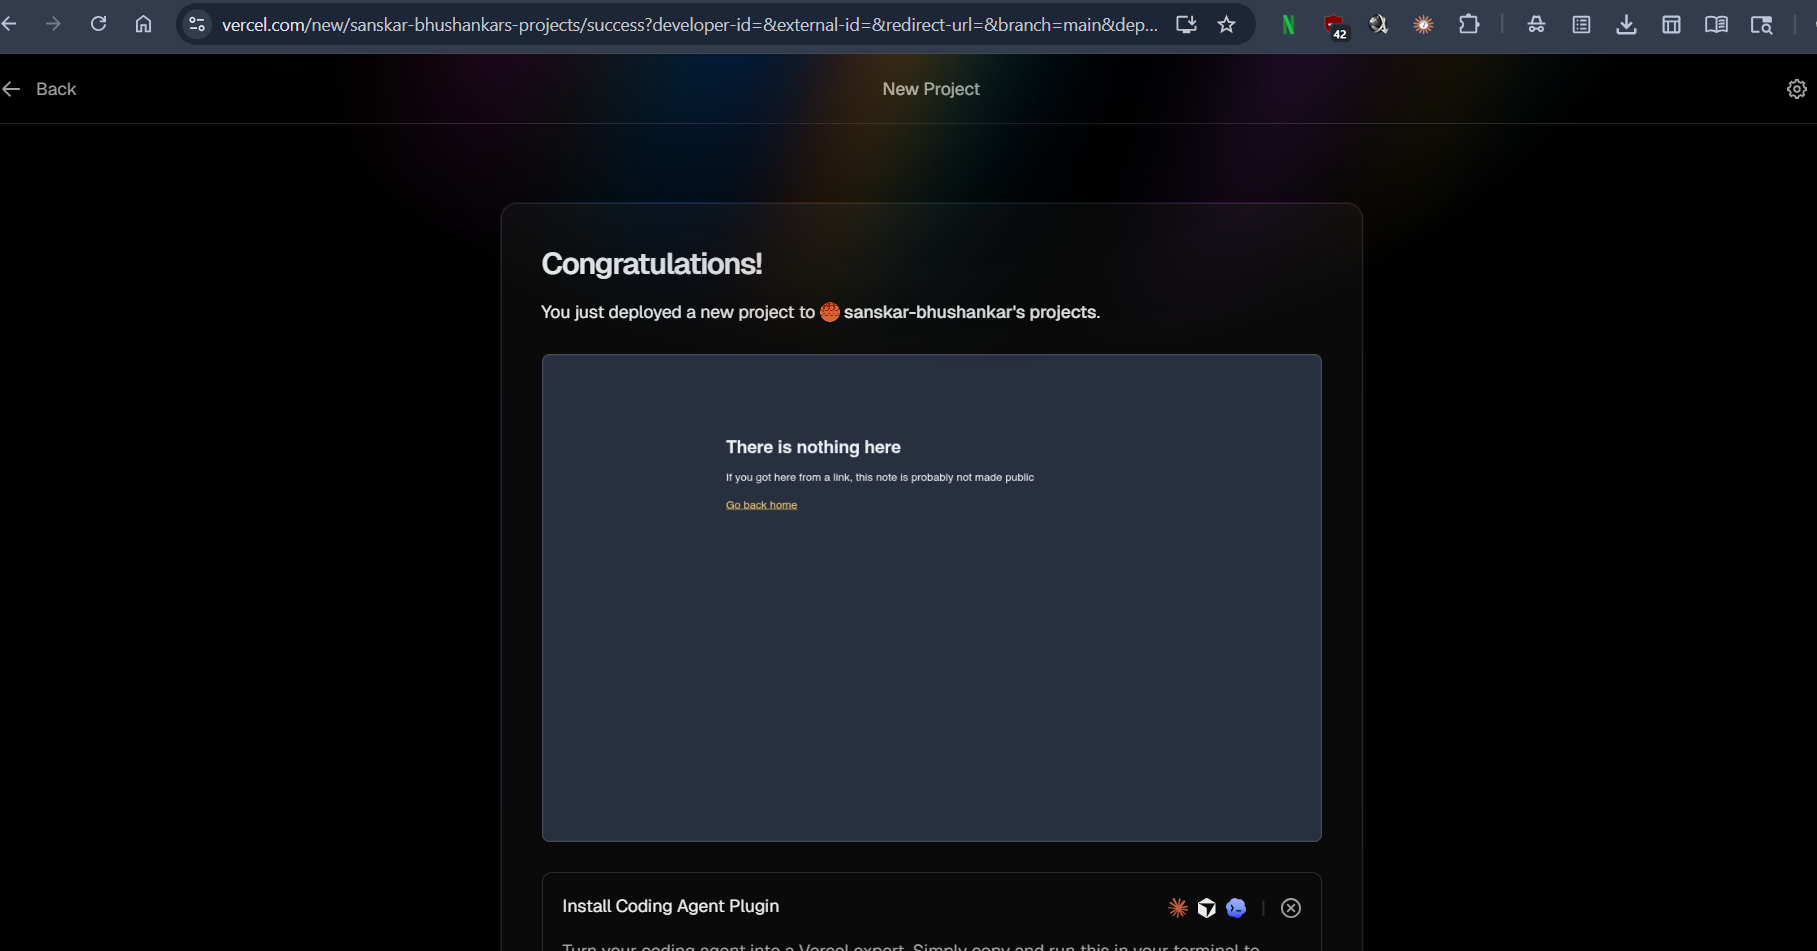This screenshot has width=1817, height=951.
Task: Click the vercel.com URL in the address bar
Action: click(x=690, y=24)
